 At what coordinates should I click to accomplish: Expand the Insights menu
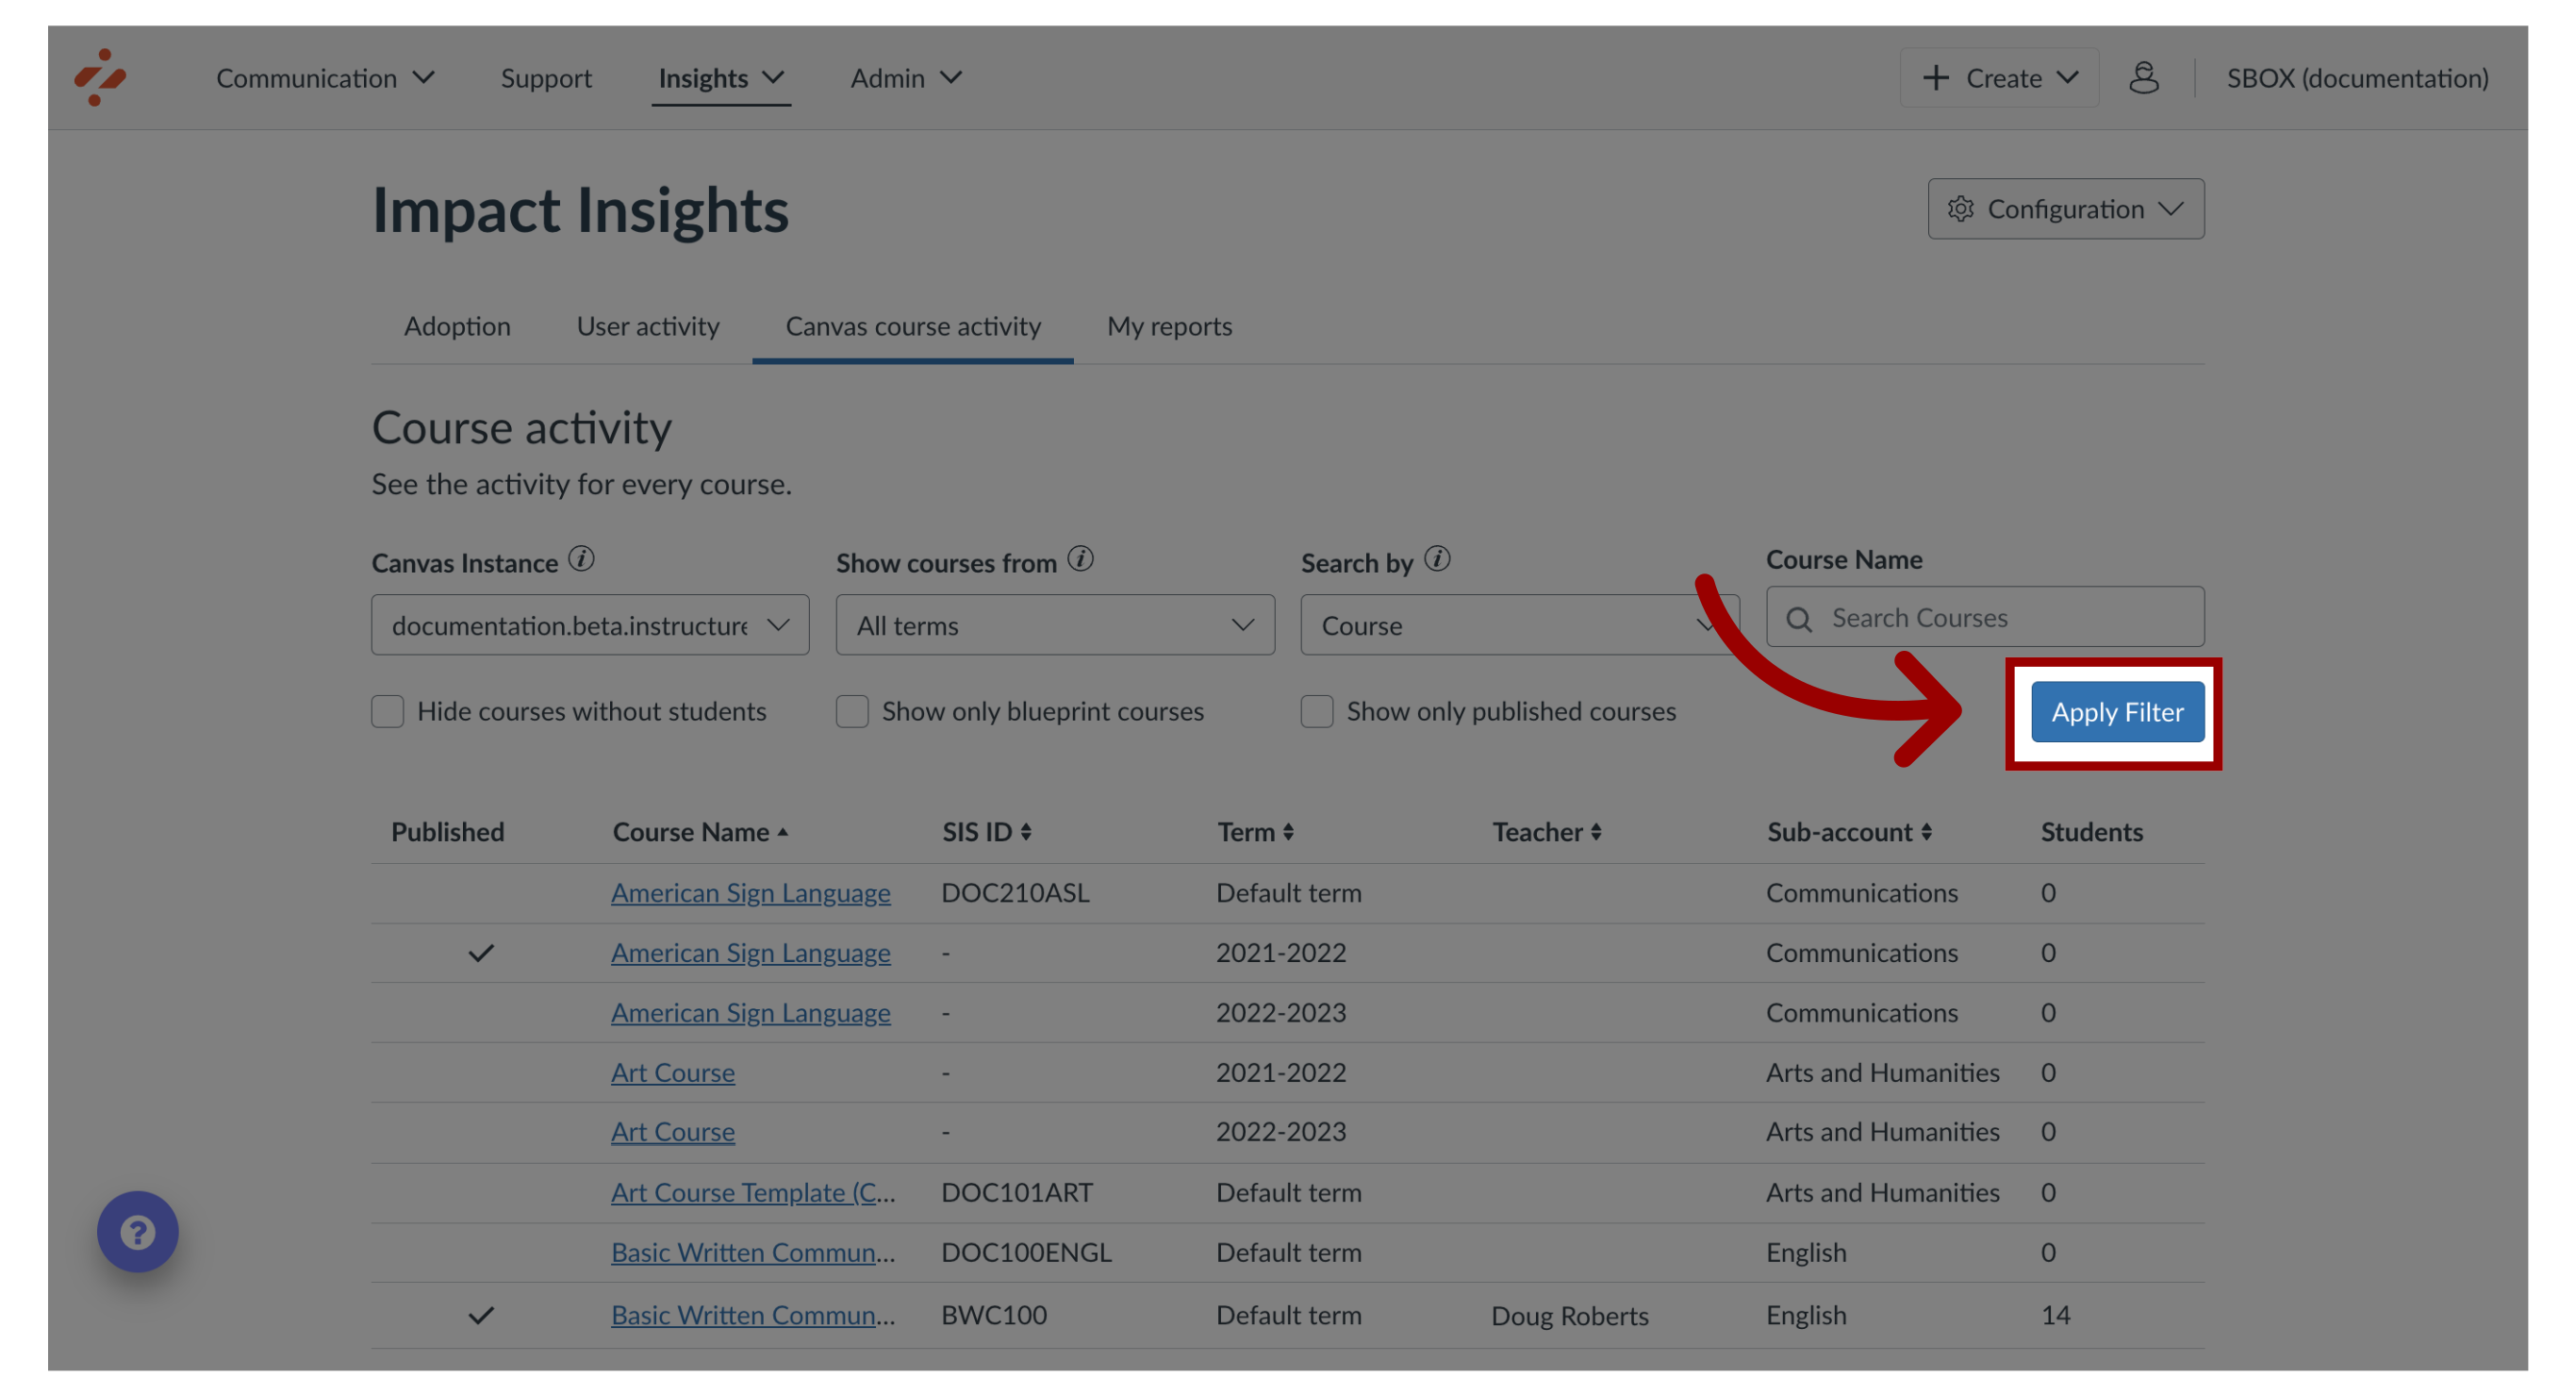(721, 78)
